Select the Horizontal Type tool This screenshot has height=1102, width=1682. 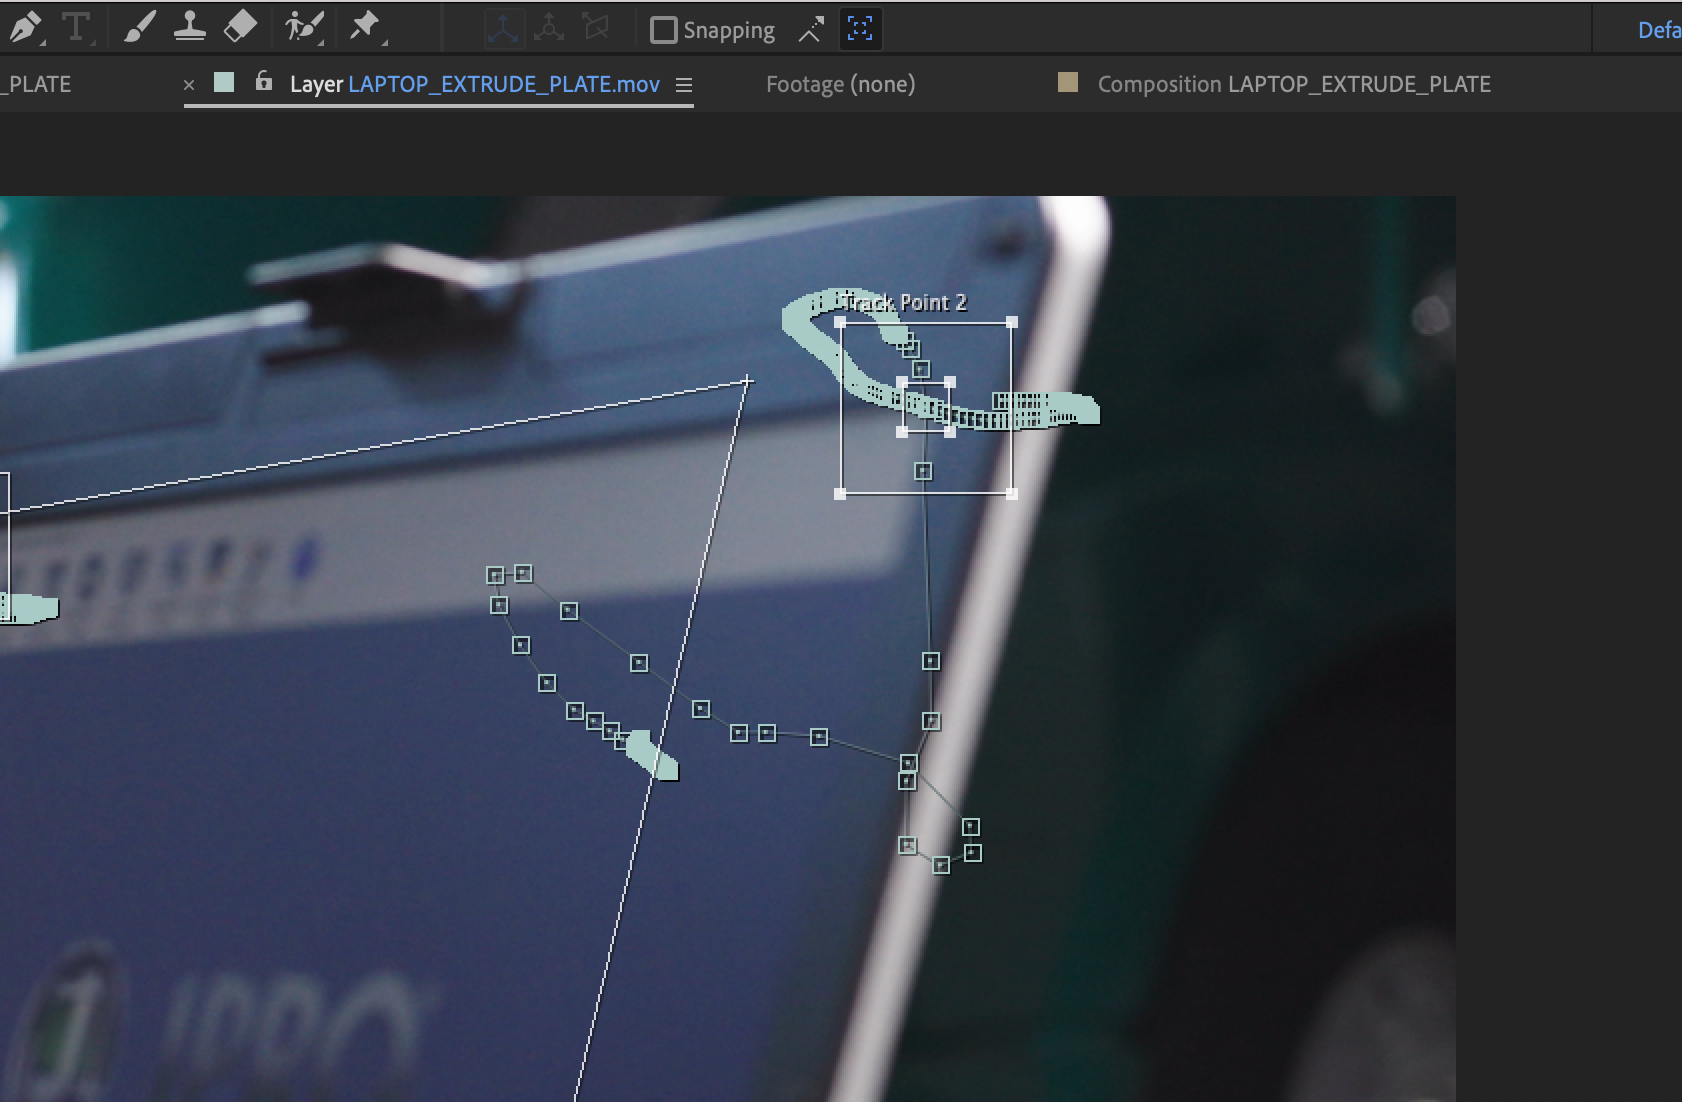point(77,28)
